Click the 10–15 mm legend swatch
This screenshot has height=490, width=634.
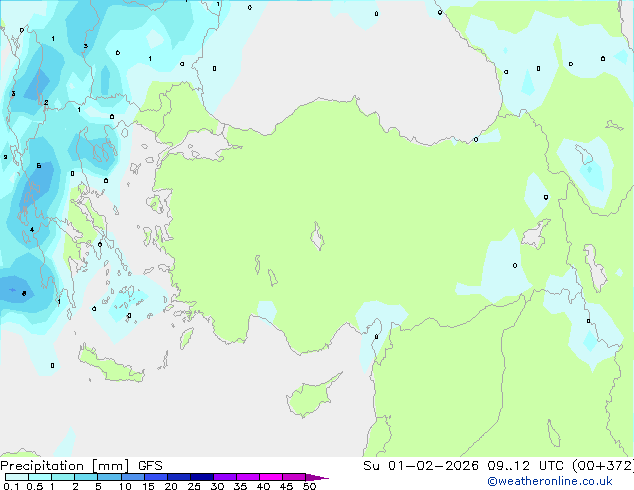pos(133,477)
